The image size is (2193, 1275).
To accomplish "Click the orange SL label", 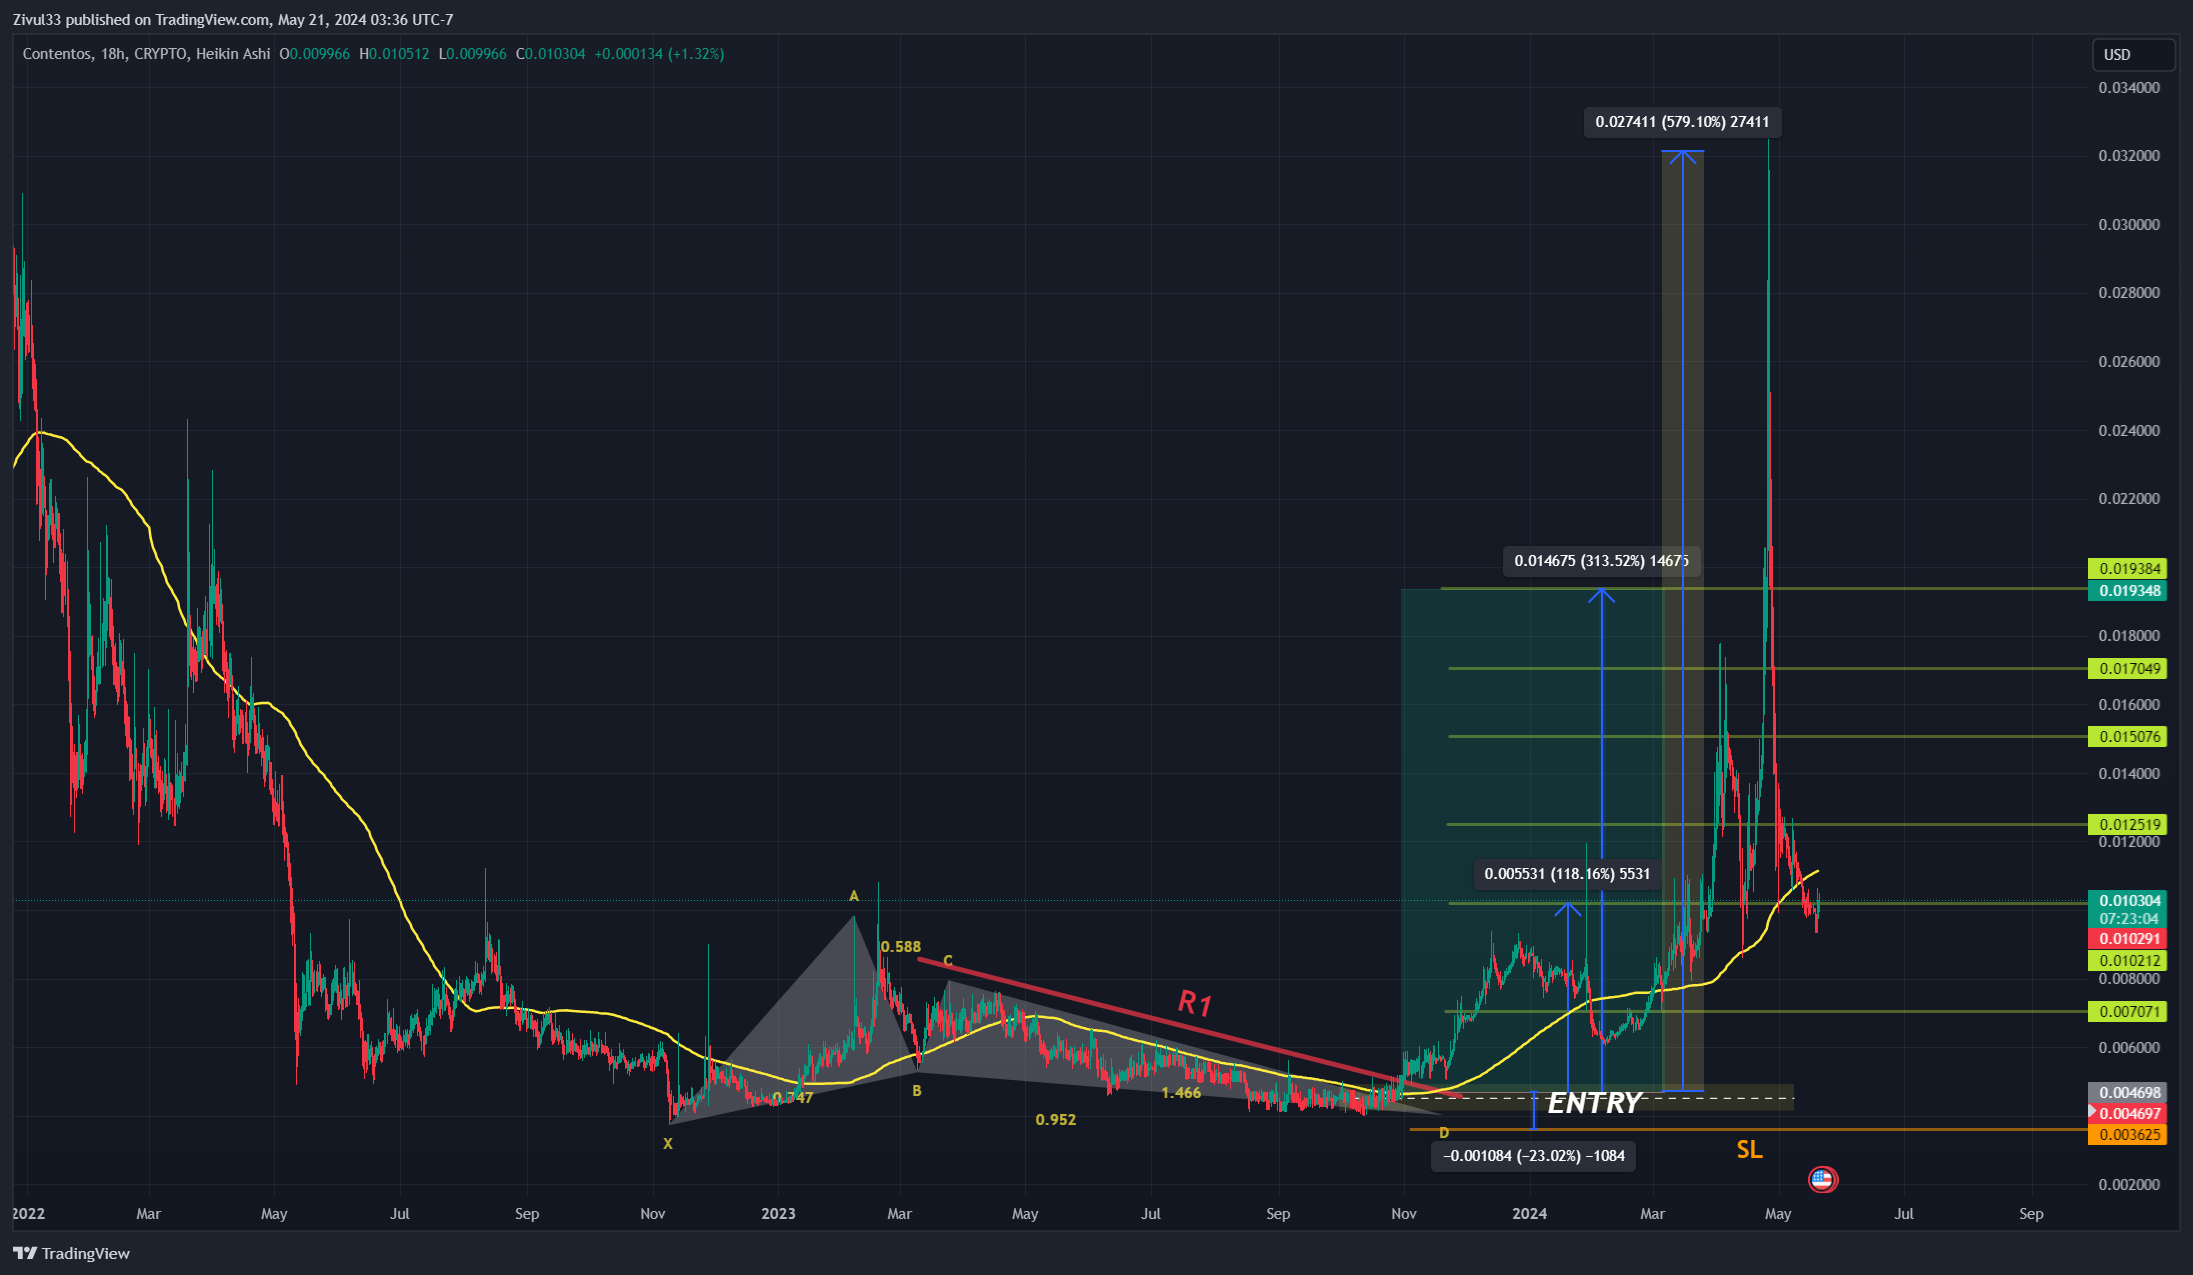I will pyautogui.click(x=1749, y=1150).
